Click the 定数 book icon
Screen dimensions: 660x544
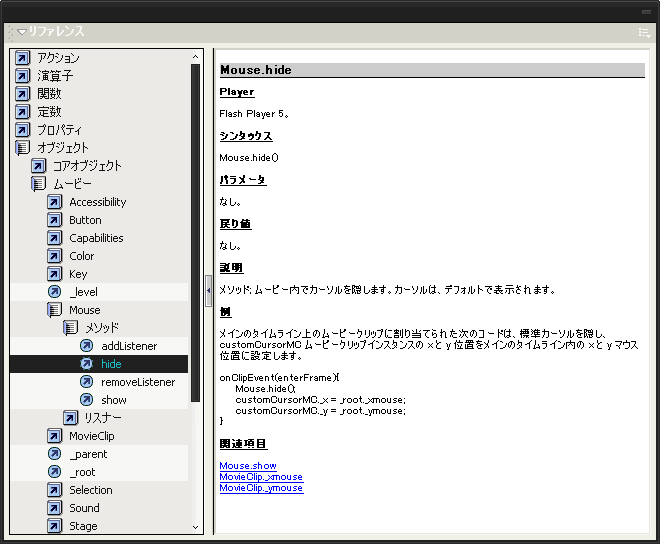coord(22,112)
